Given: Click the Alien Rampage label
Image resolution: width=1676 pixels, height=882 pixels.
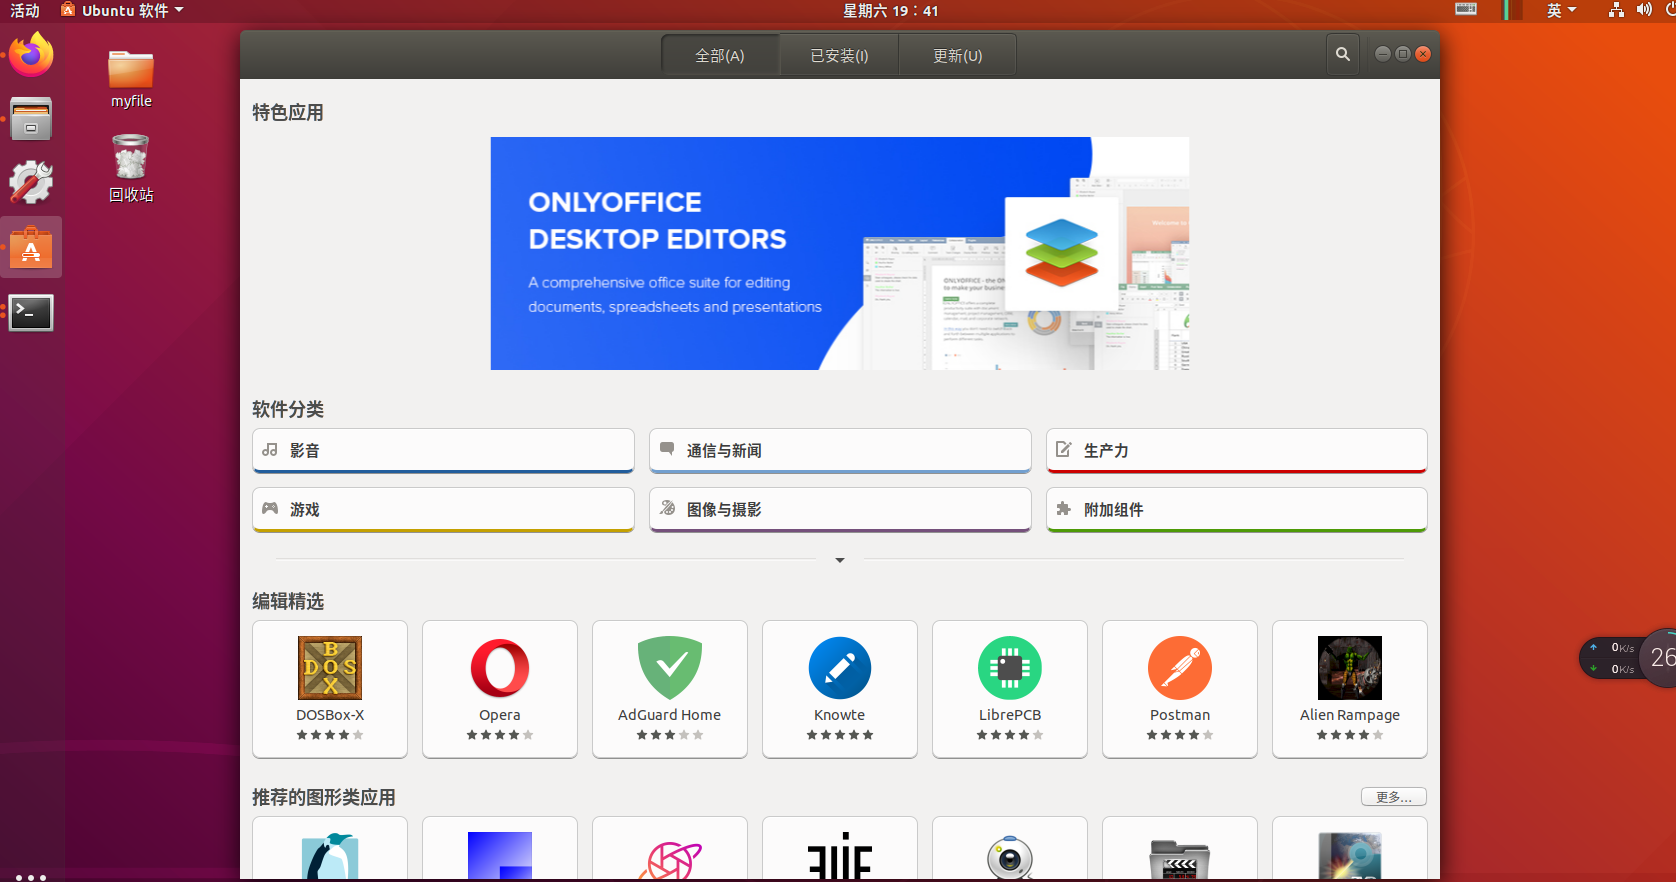Looking at the screenshot, I should [1350, 715].
